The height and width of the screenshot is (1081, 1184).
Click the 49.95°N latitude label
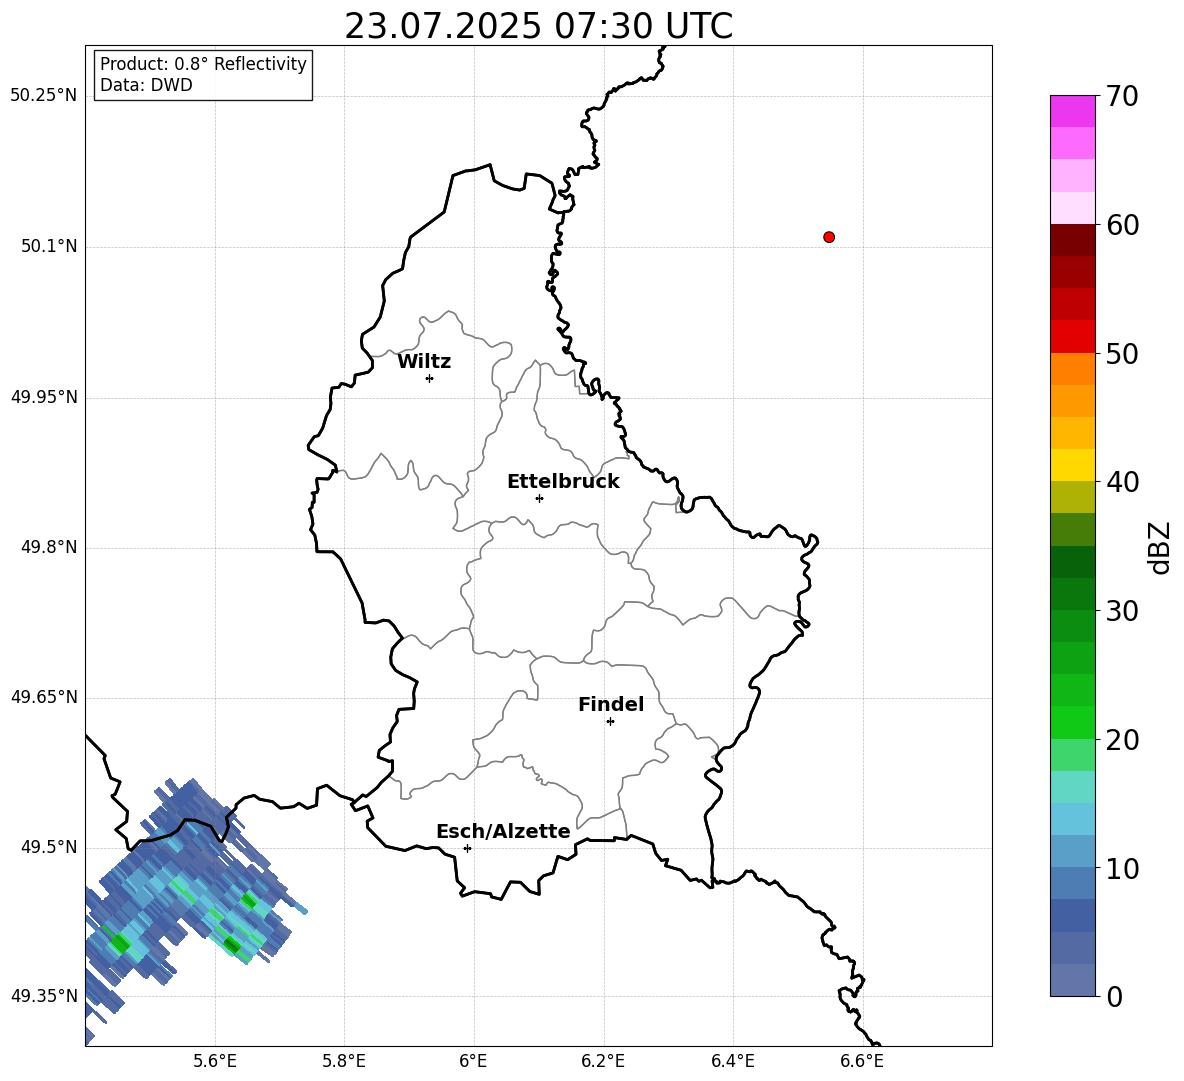(x=44, y=397)
